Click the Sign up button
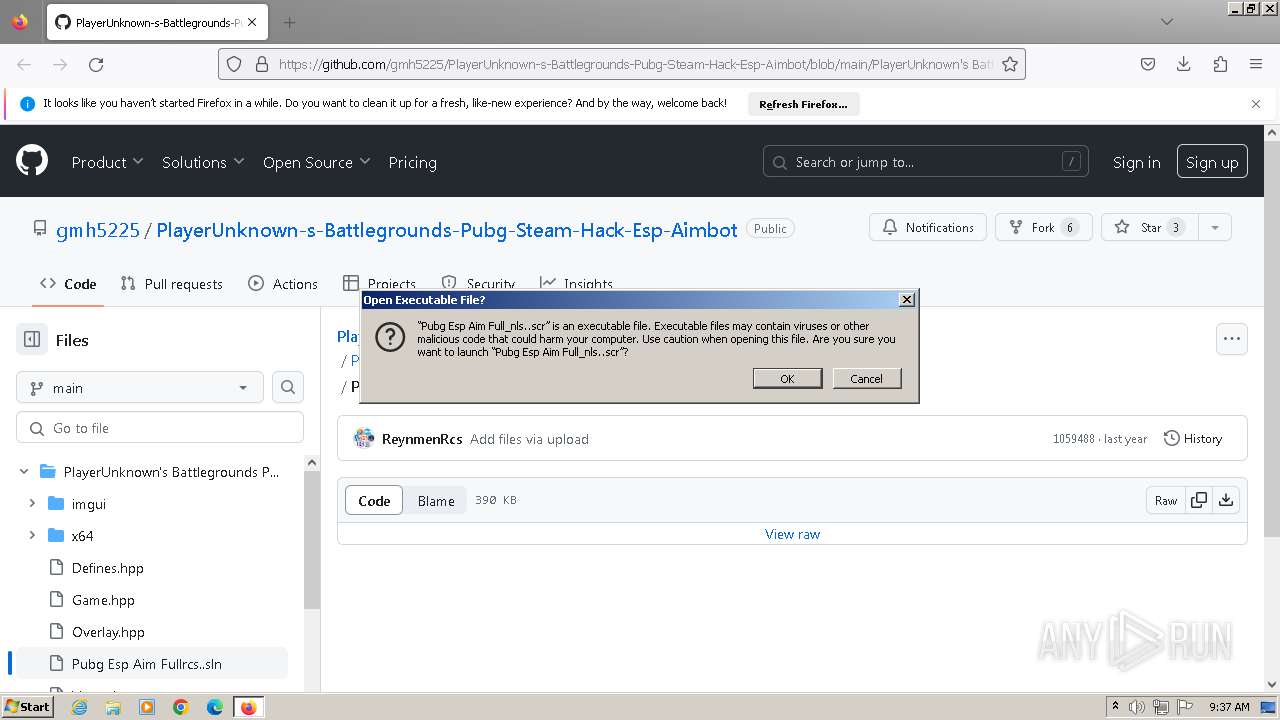 (1212, 162)
